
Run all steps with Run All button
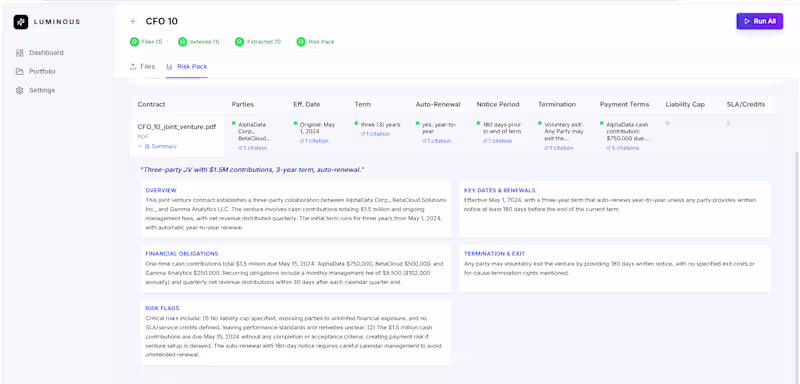[x=759, y=21]
